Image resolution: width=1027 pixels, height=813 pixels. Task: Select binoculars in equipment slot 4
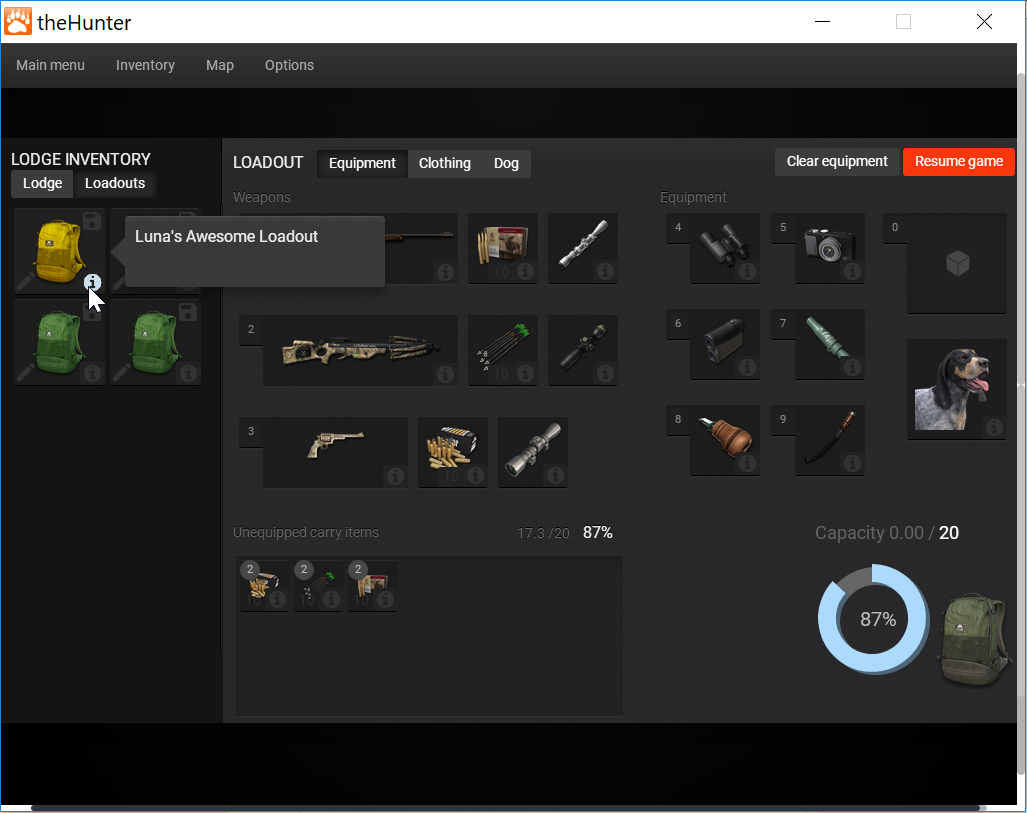(725, 248)
